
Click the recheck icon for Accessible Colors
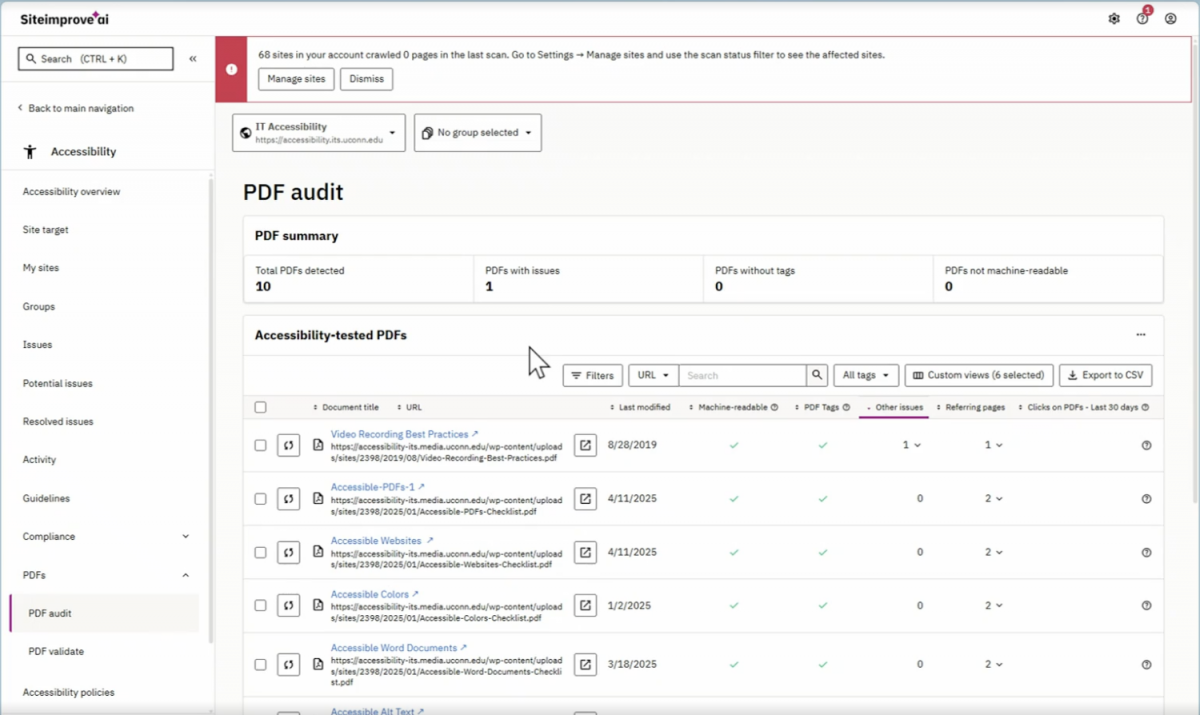click(x=288, y=605)
